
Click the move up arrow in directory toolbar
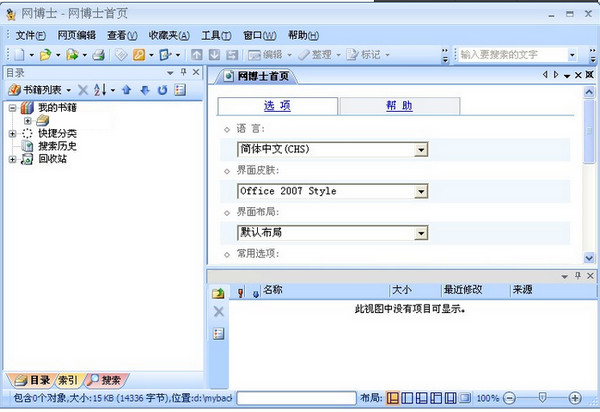click(x=126, y=90)
